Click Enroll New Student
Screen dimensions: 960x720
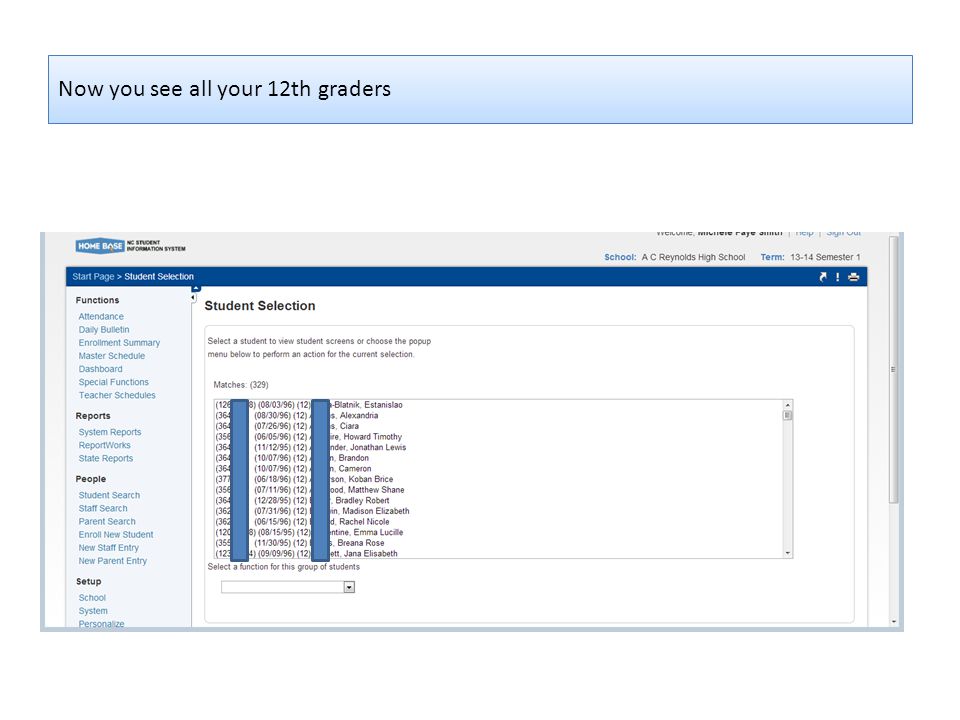pyautogui.click(x=116, y=534)
